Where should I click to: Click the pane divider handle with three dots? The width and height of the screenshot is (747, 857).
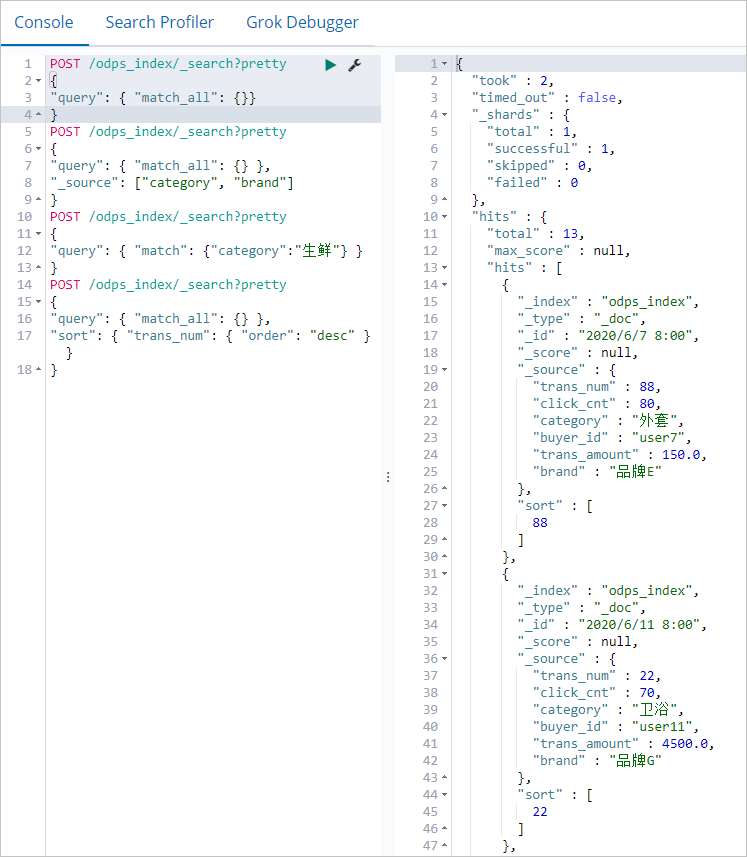pyautogui.click(x=388, y=477)
